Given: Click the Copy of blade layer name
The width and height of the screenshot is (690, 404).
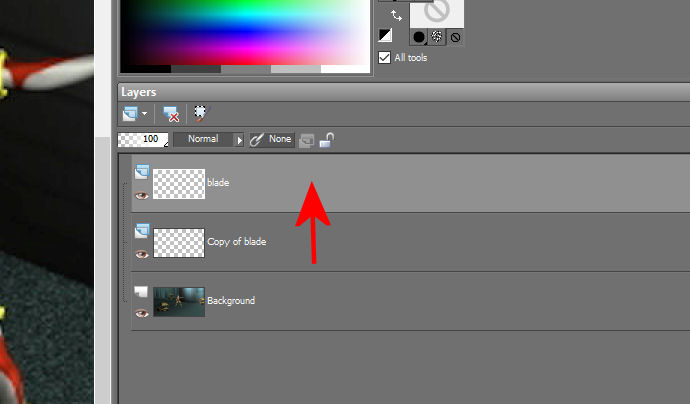Looking at the screenshot, I should [236, 242].
